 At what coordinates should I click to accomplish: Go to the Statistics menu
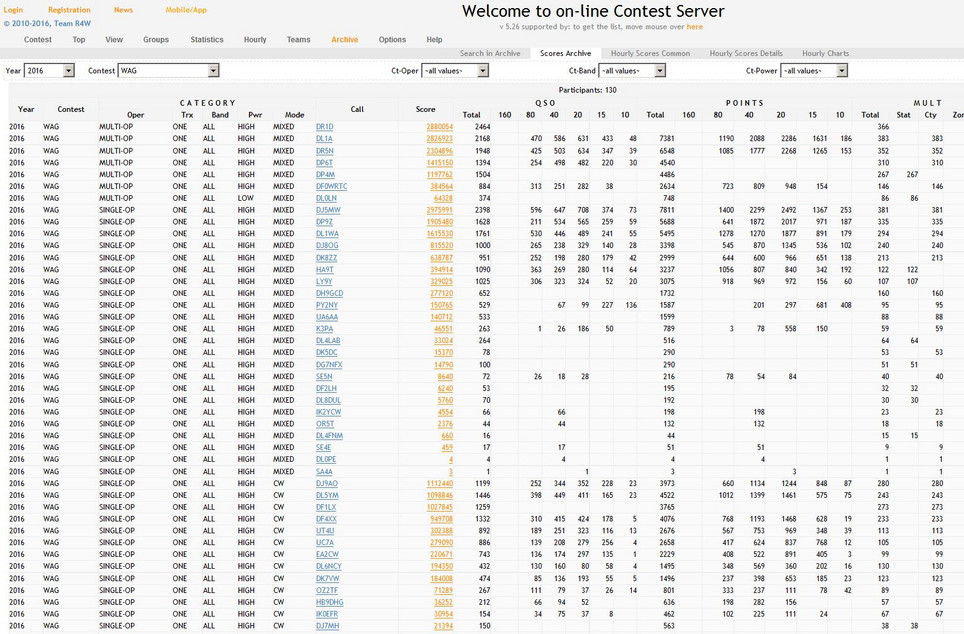[207, 39]
